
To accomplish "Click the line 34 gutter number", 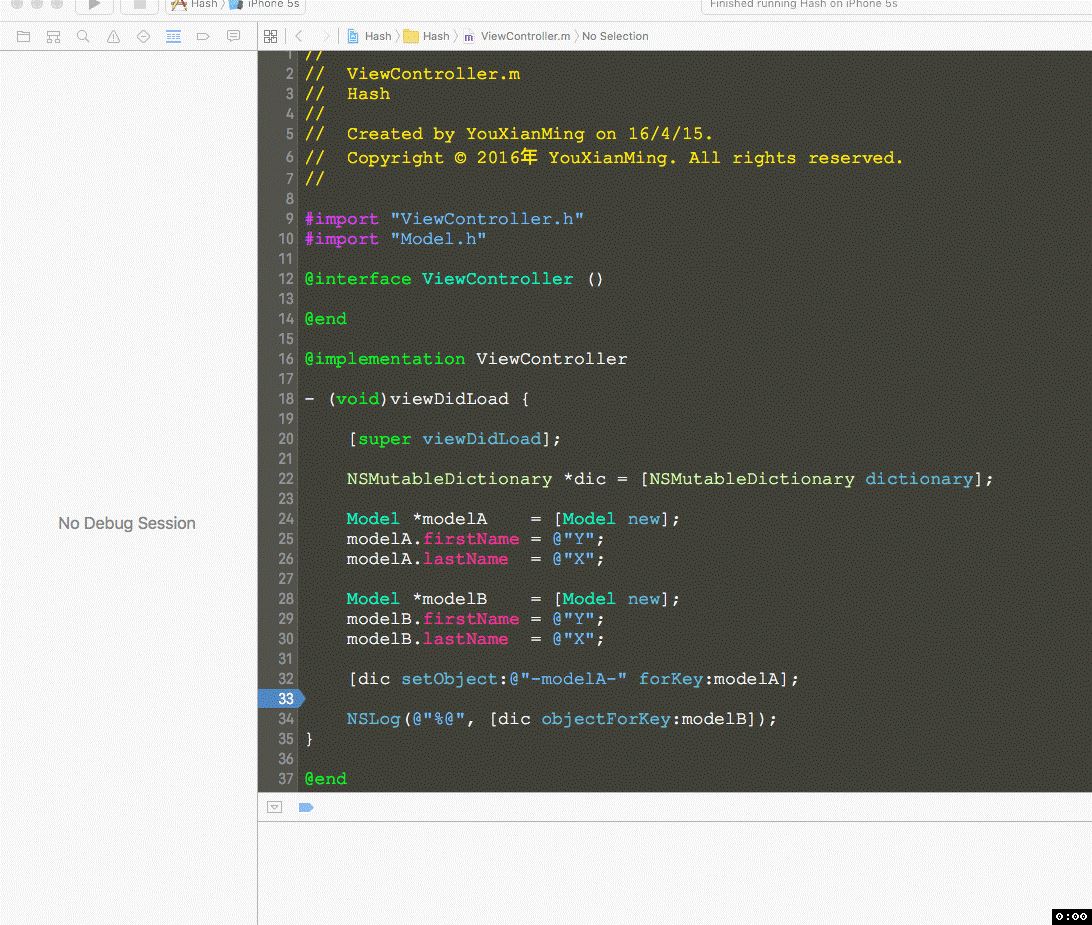I will [286, 719].
